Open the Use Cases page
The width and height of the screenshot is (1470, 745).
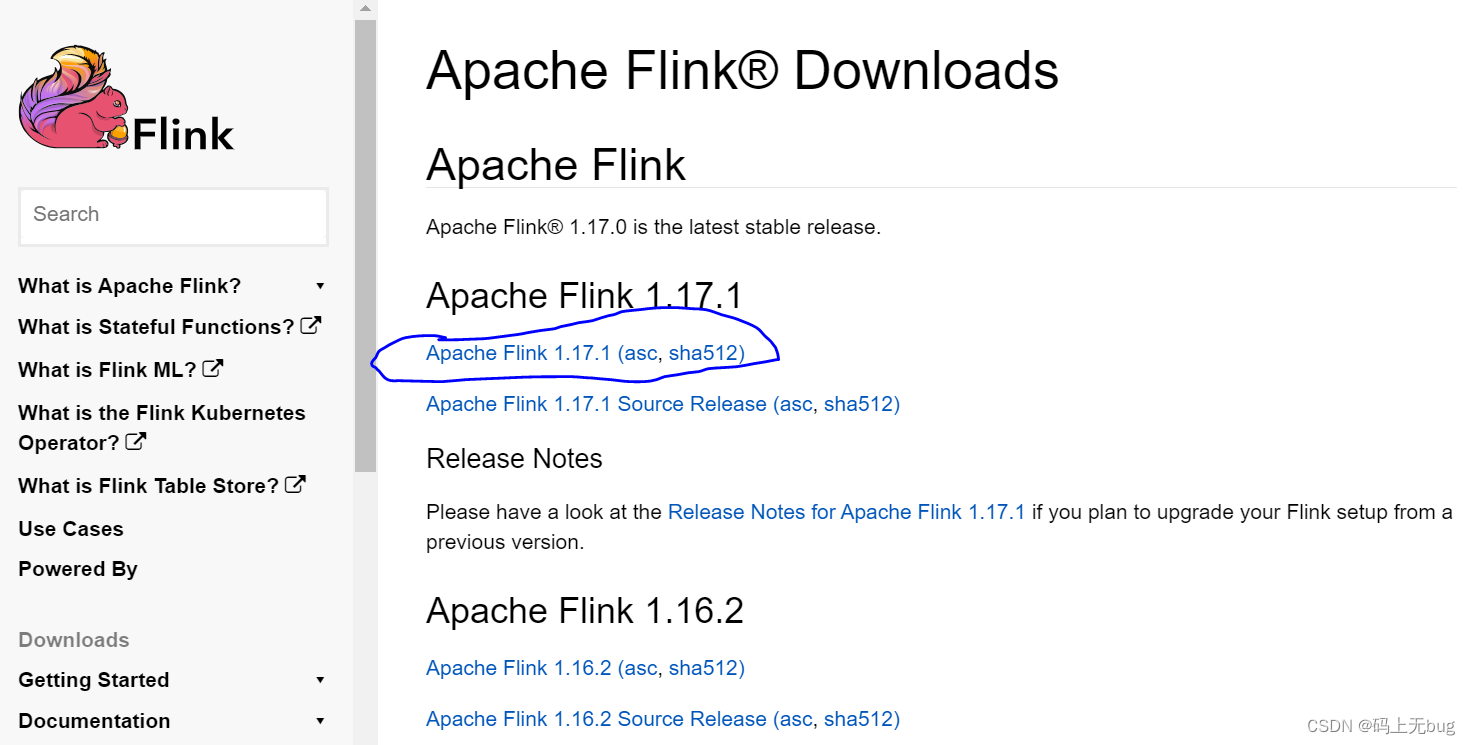(x=70, y=528)
